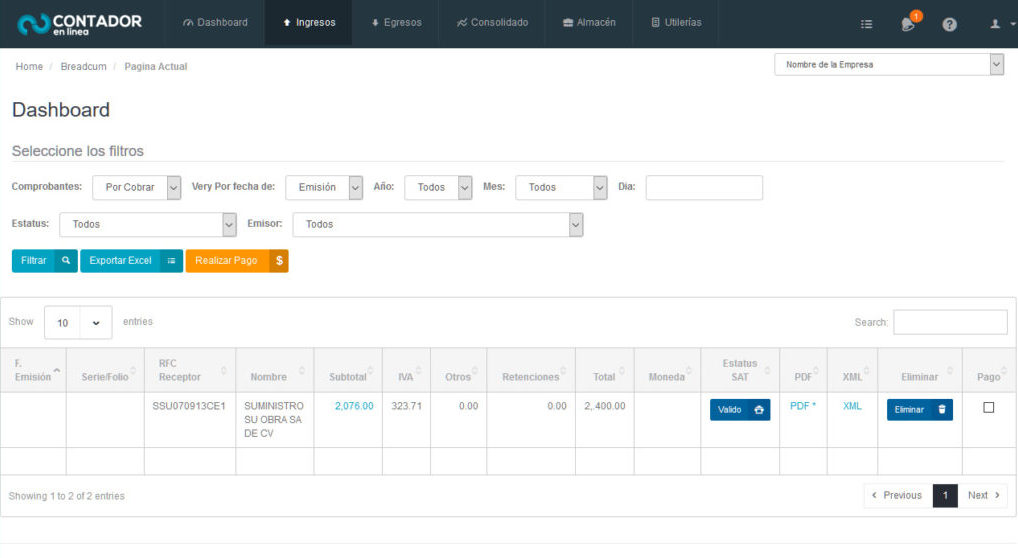The width and height of the screenshot is (1018, 558).
Task: Open the Almacén menu
Action: click(x=589, y=23)
